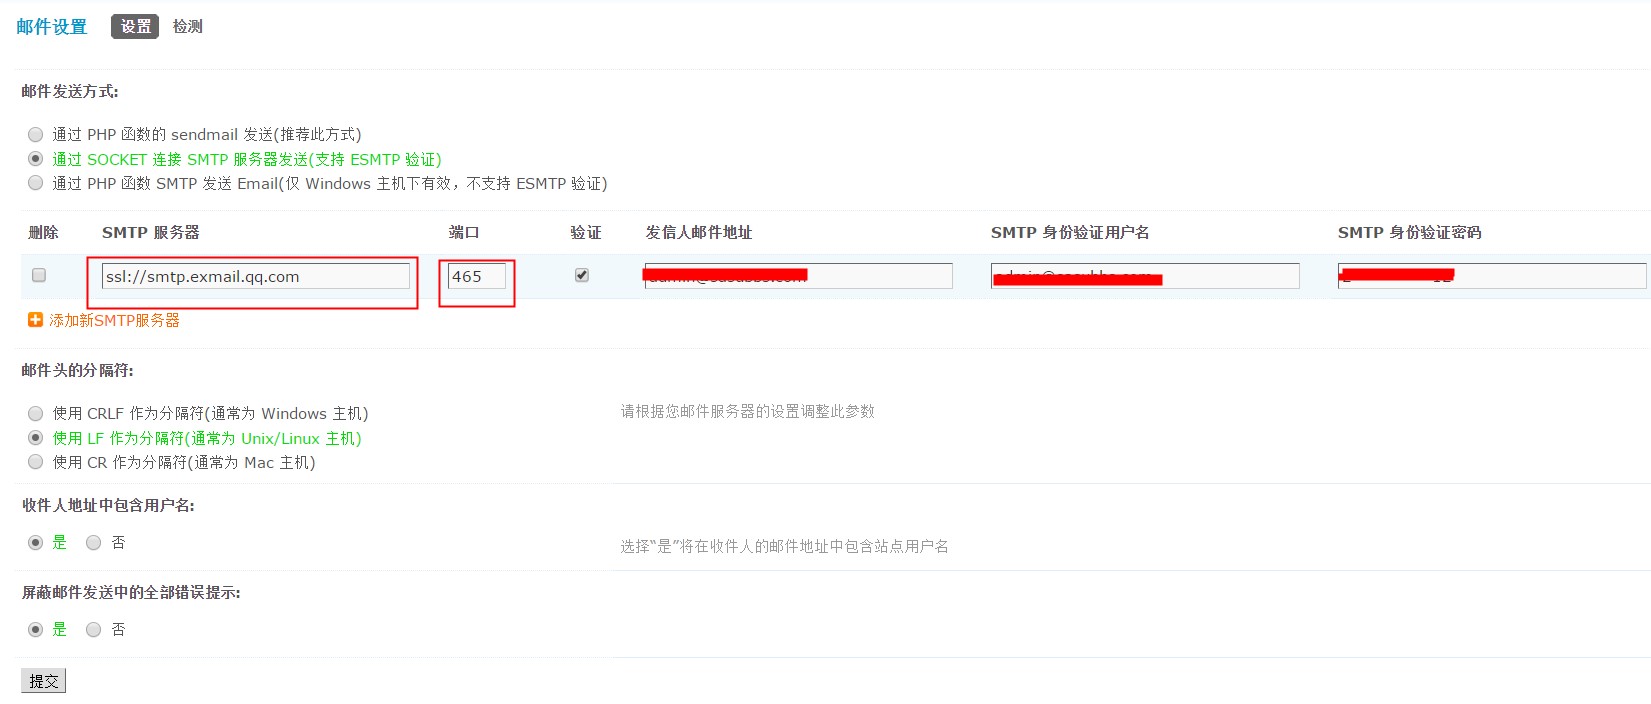Select the 设置 tab
1651x704 pixels.
[x=135, y=27]
